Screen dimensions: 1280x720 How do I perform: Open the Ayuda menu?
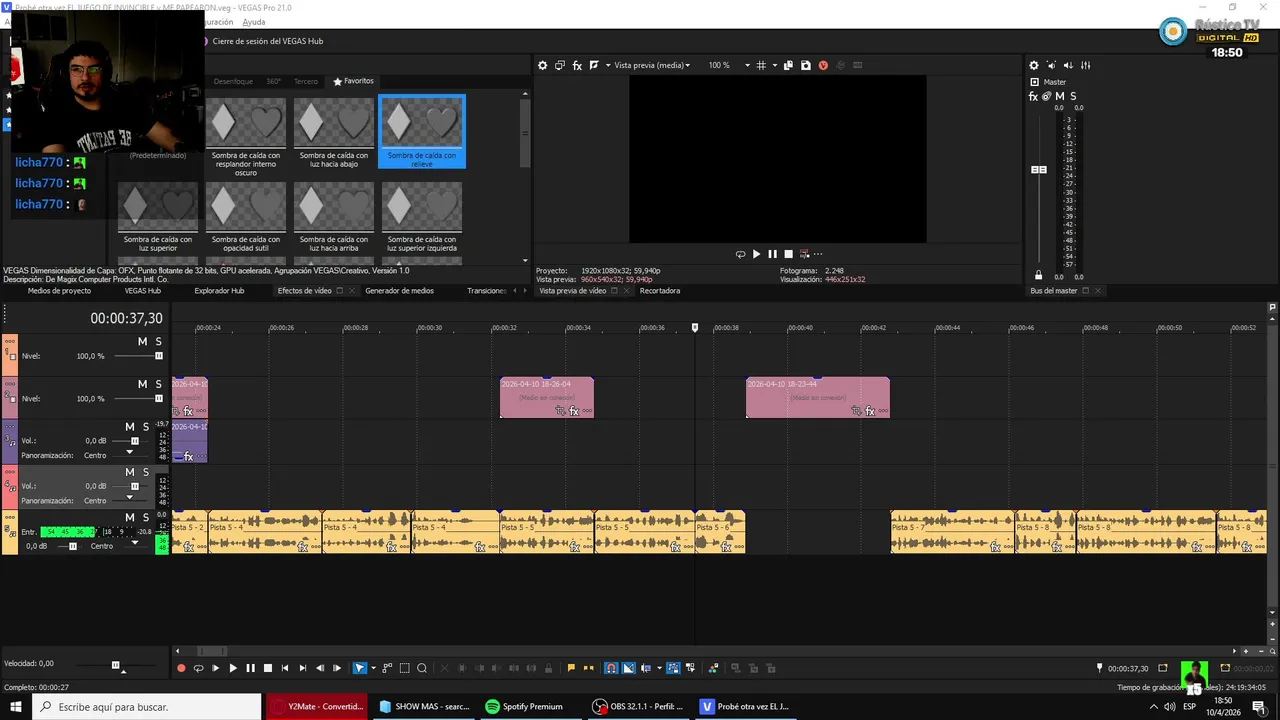[254, 22]
